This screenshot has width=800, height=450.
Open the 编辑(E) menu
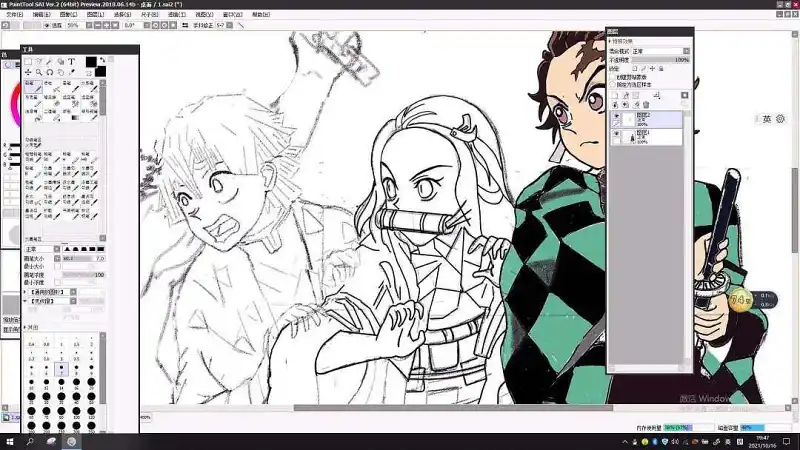pyautogui.click(x=41, y=14)
